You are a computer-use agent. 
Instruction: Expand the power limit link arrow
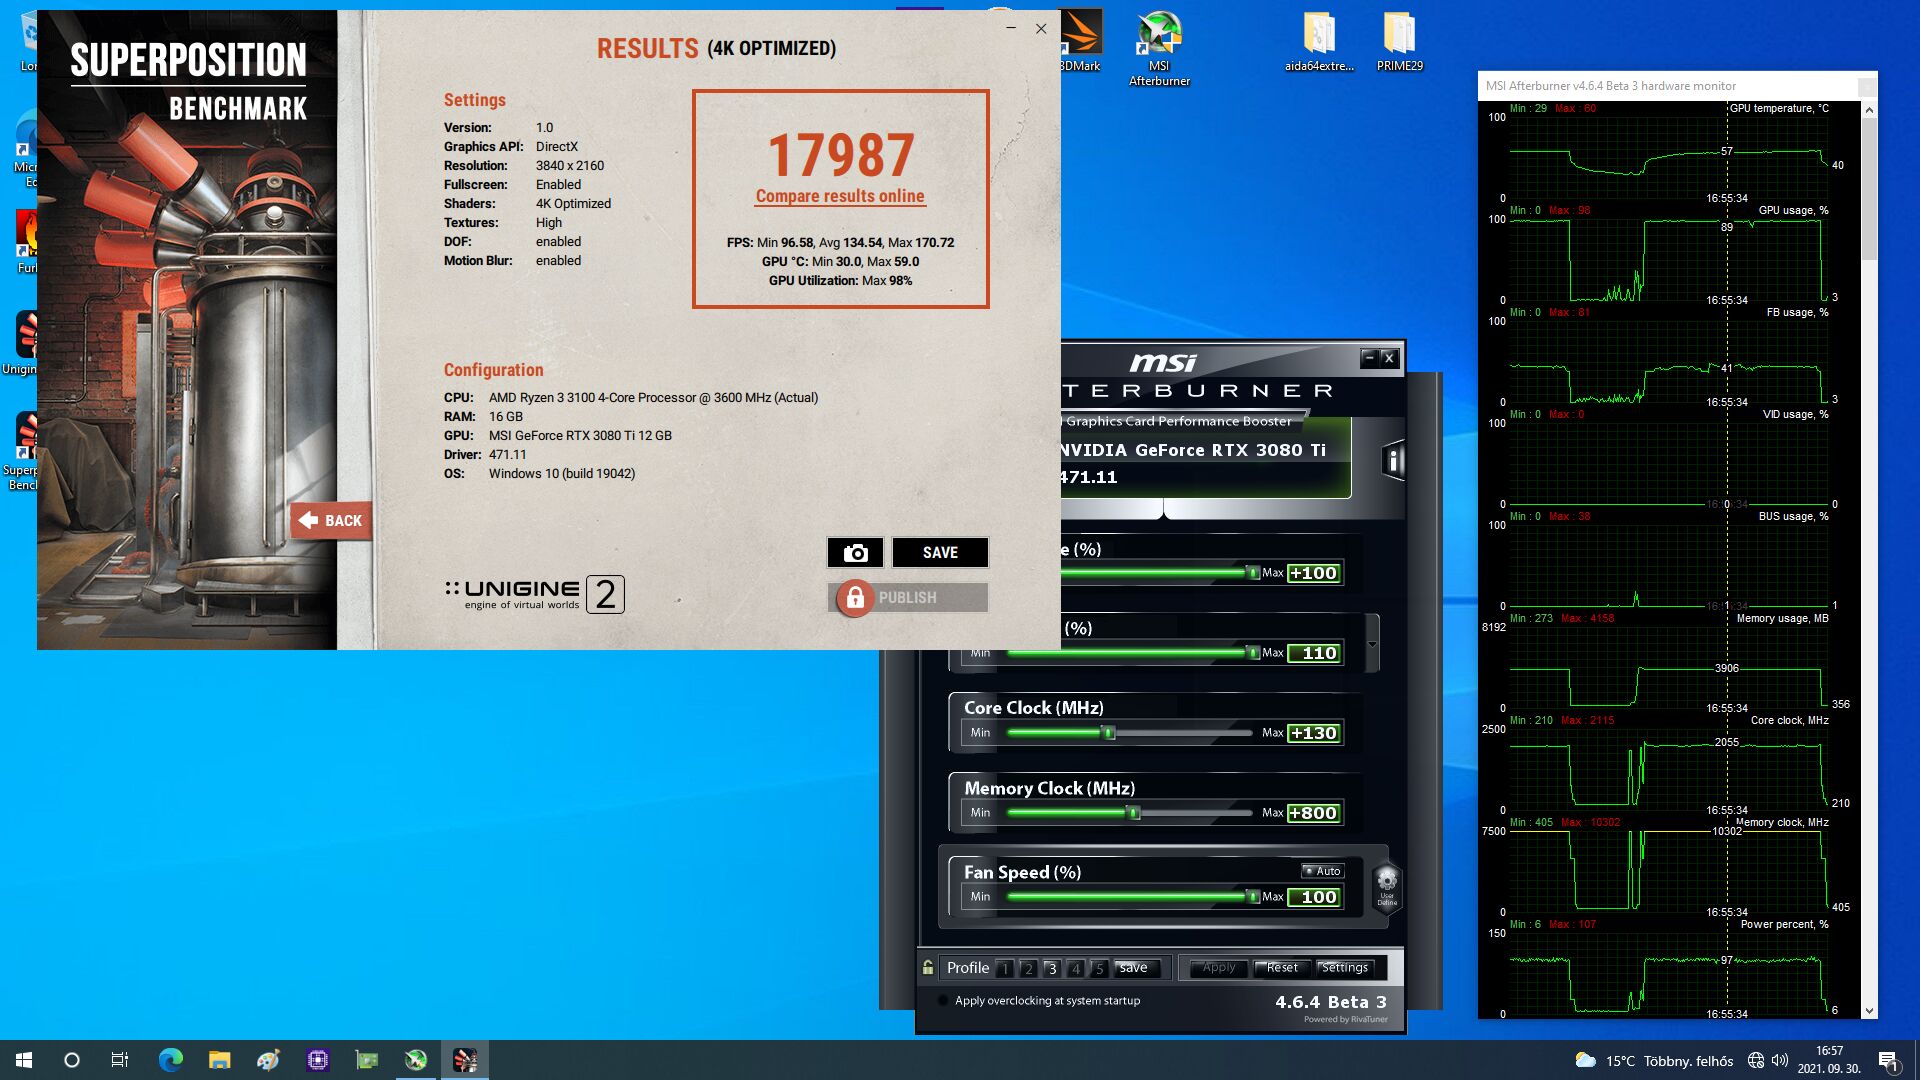click(x=1372, y=644)
